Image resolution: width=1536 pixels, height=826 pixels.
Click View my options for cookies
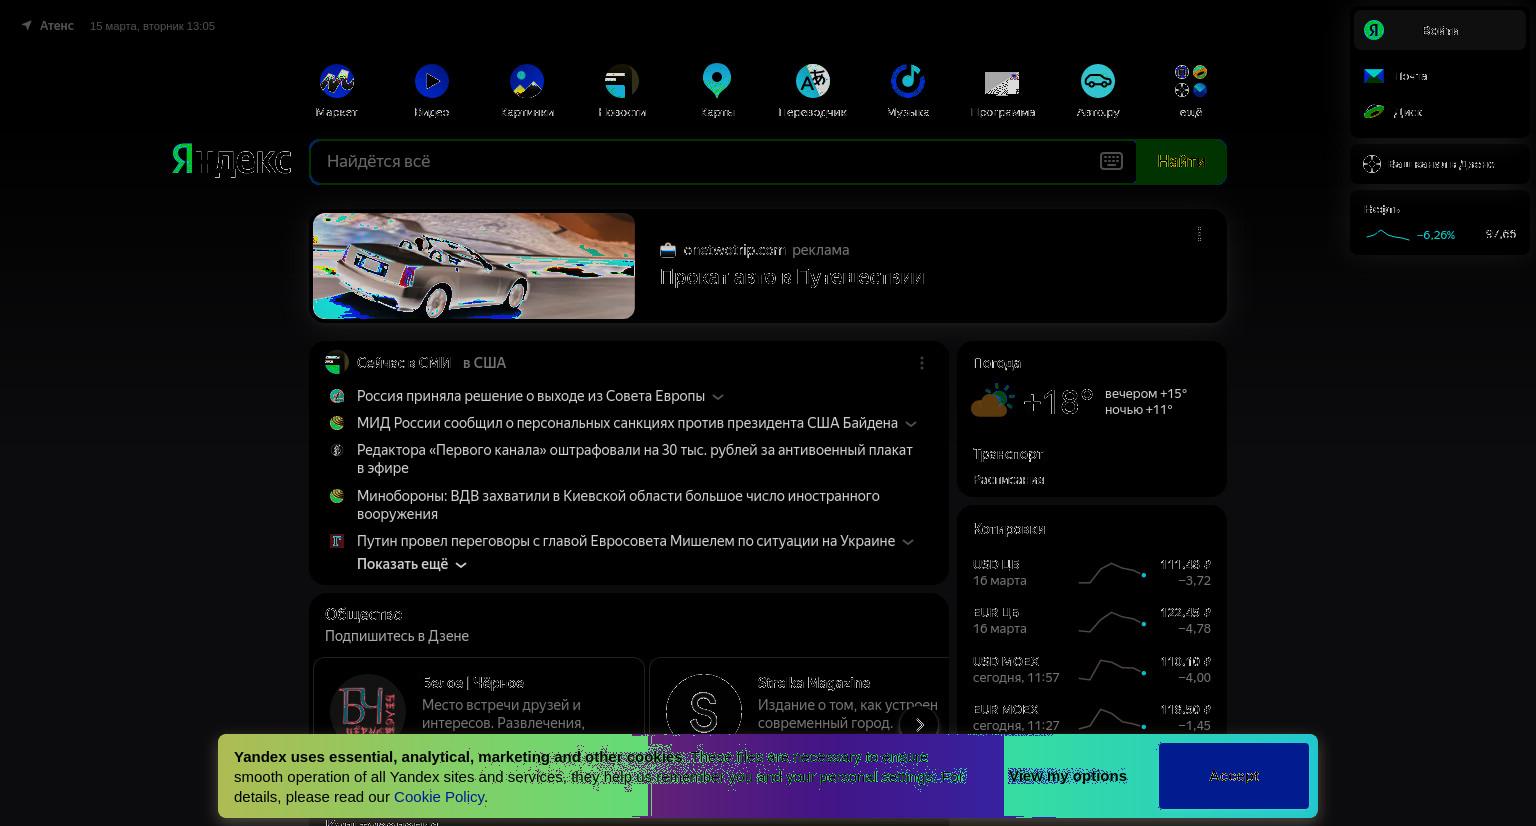point(1067,776)
